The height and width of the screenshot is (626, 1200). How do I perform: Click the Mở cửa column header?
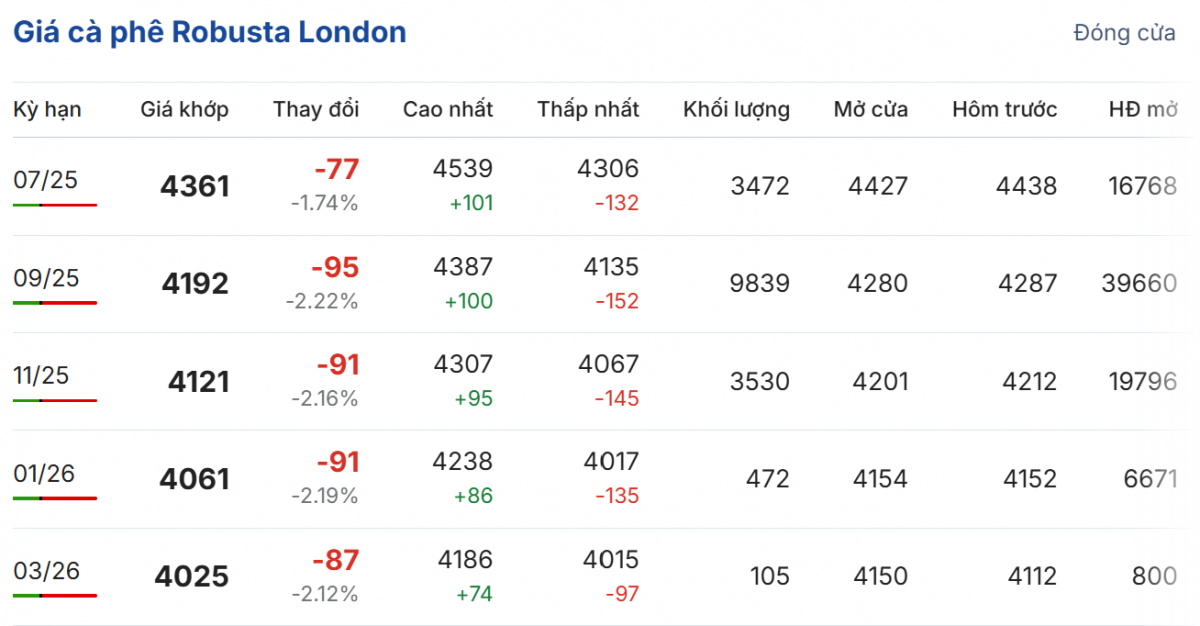pos(870,110)
